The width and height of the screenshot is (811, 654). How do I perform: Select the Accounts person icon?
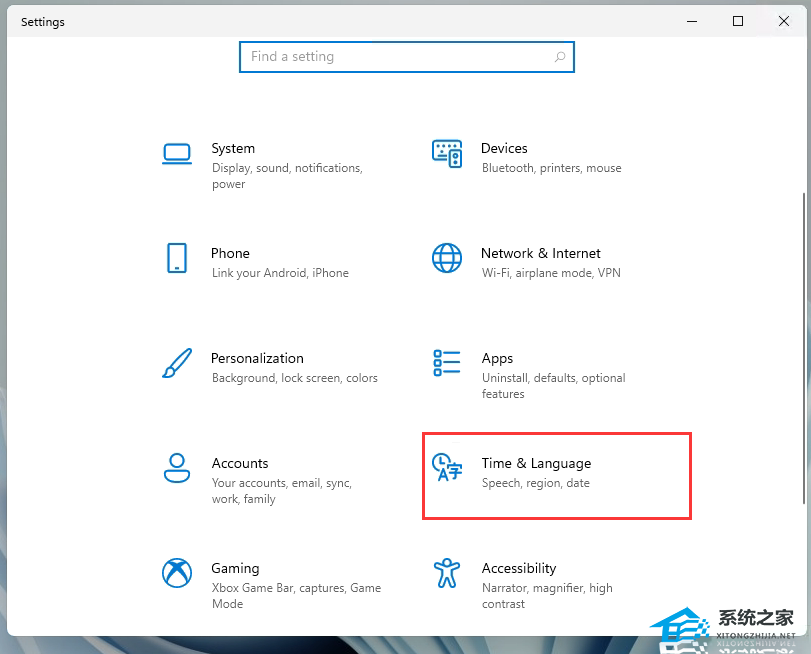[177, 468]
